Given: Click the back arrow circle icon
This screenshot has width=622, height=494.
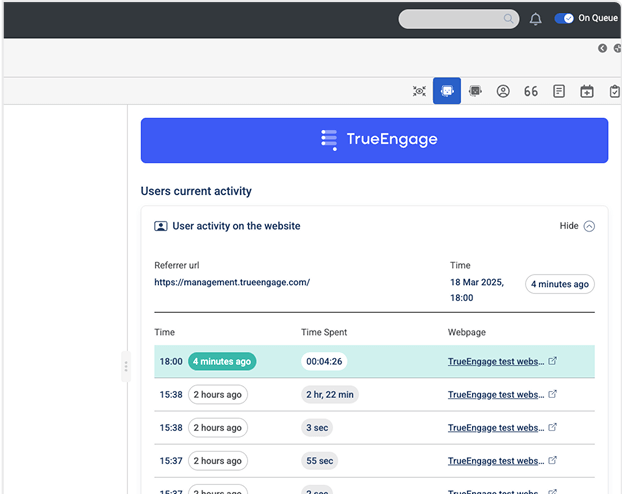Looking at the screenshot, I should [x=602, y=48].
